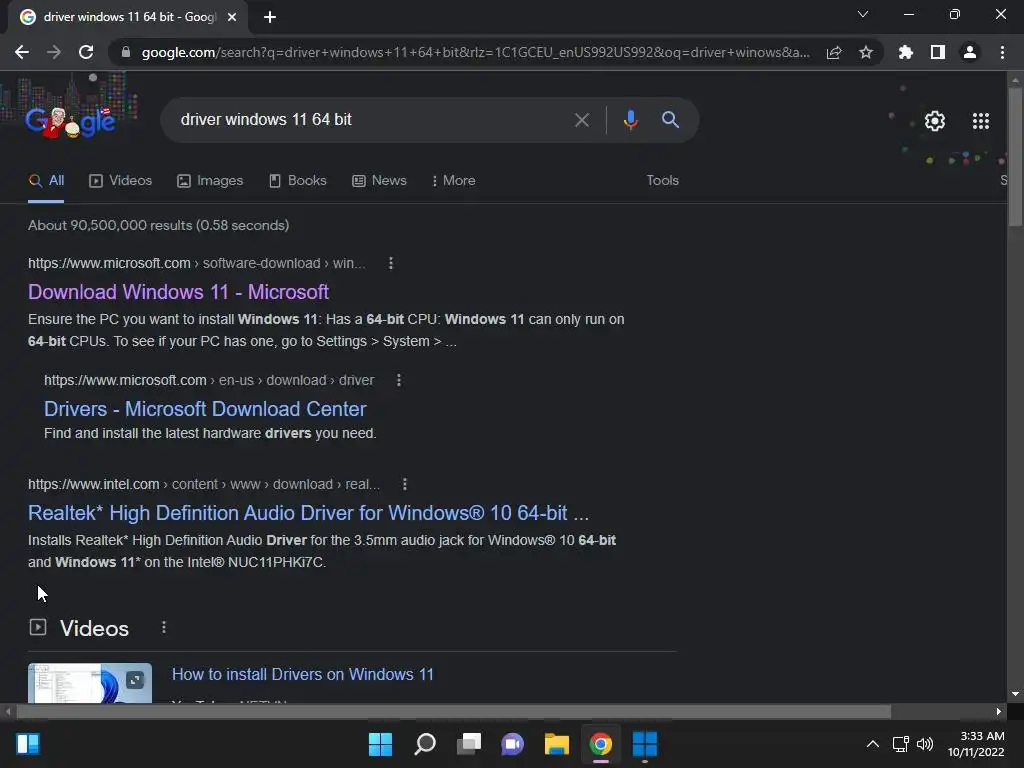Open the Chrome profile menu
This screenshot has width=1024, height=768.
[970, 52]
